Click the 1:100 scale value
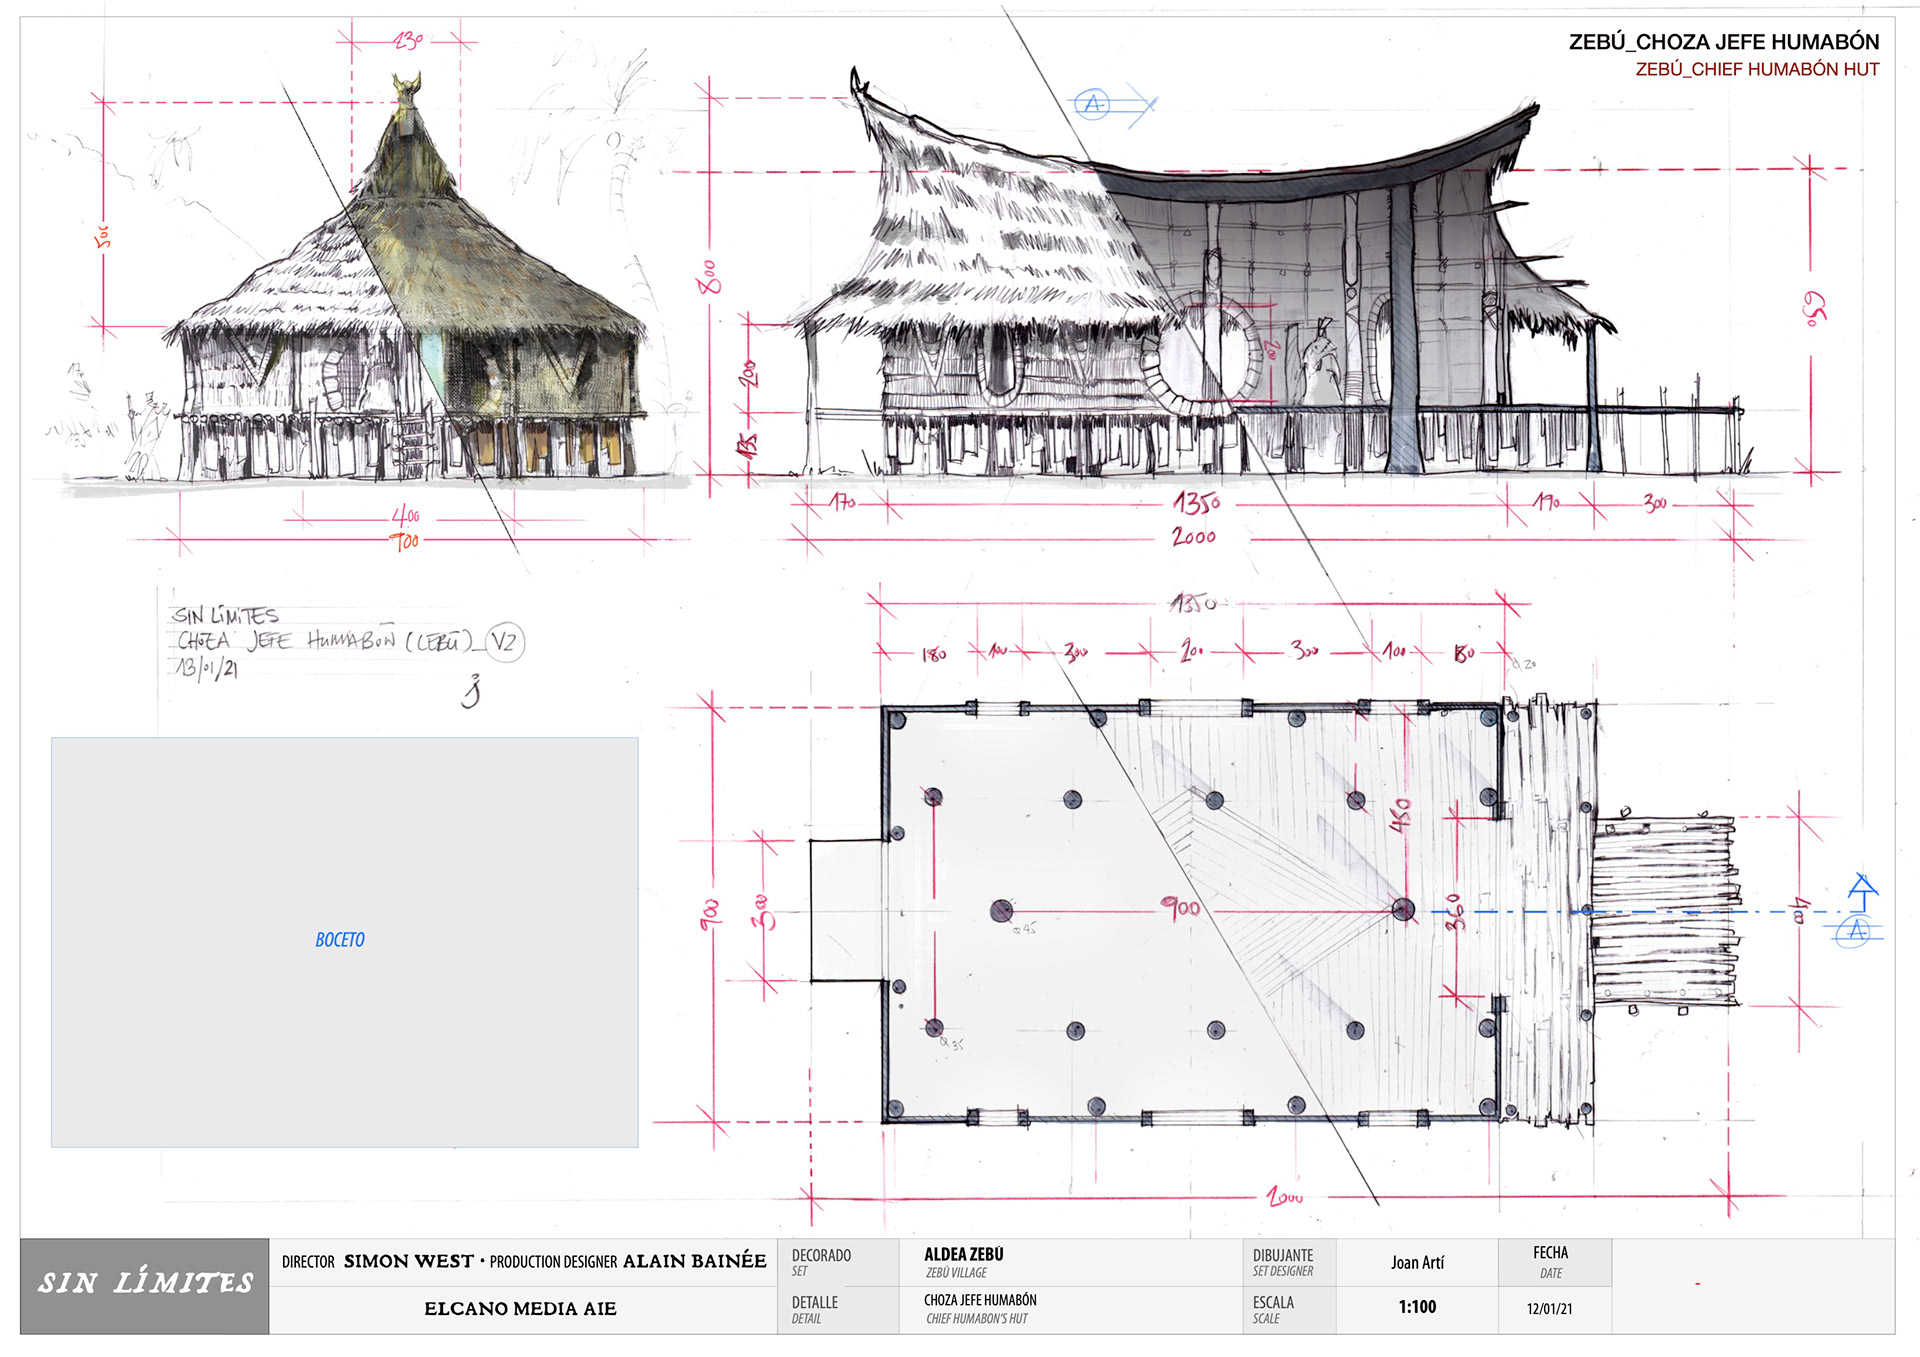Image resolution: width=1920 pixels, height=1357 pixels. (x=1417, y=1307)
